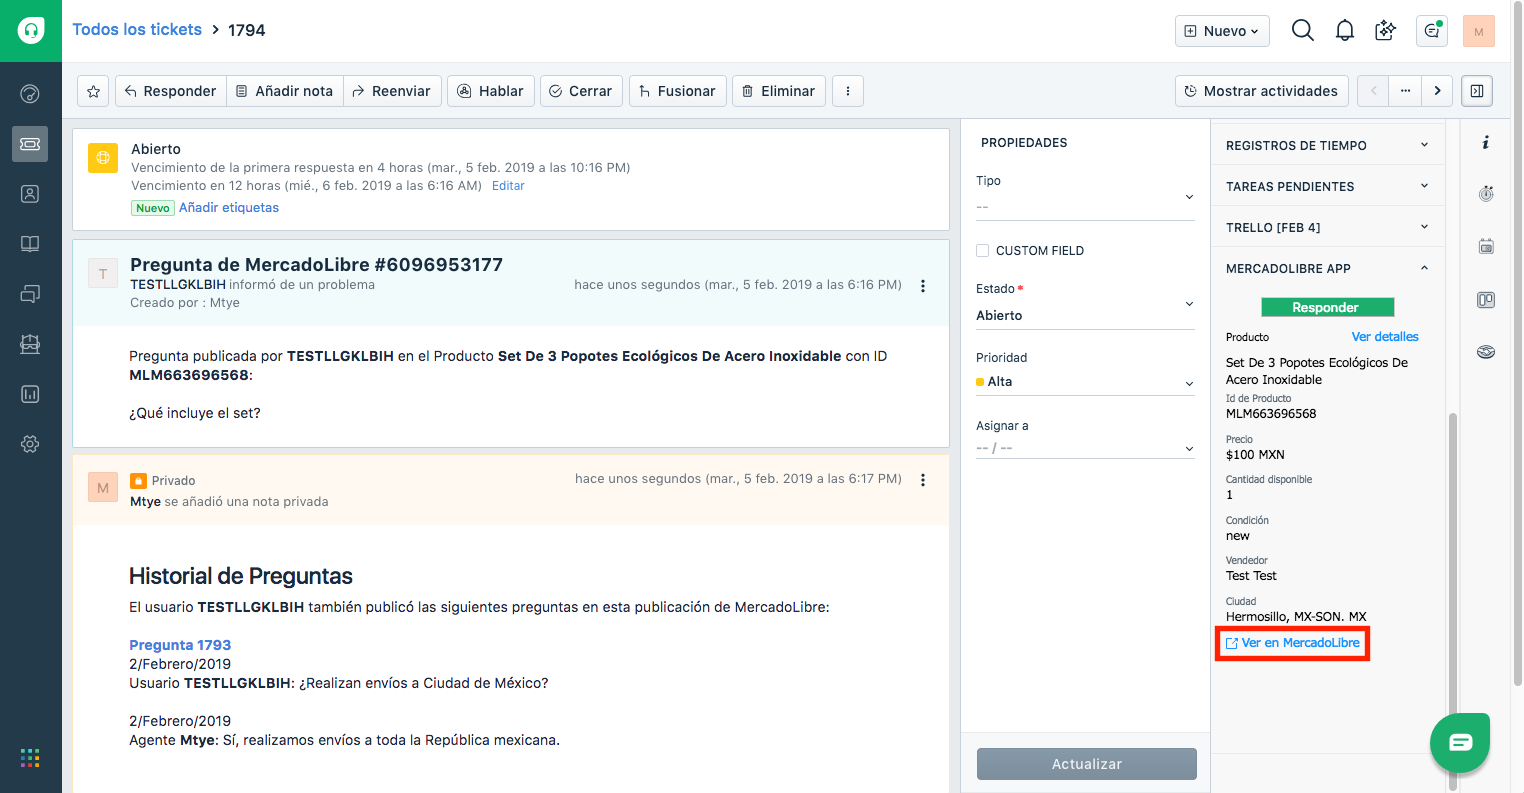Open the app switcher grid icon

click(30, 758)
